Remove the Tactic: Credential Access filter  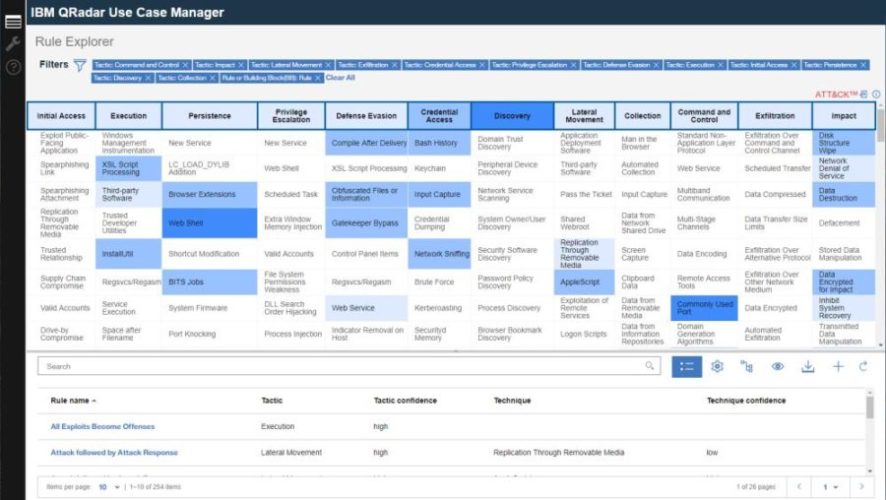point(482,65)
